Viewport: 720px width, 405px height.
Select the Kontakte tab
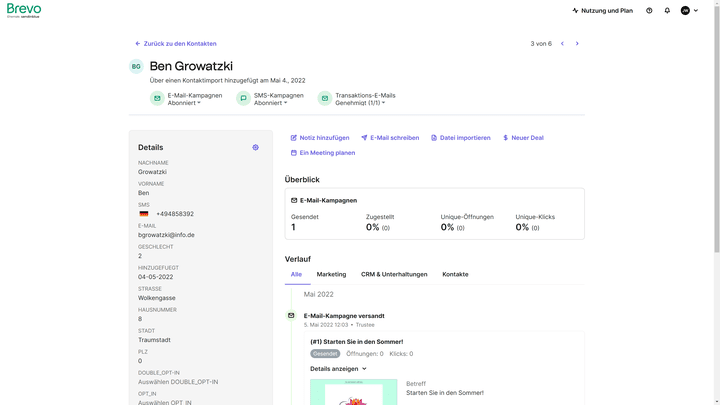click(455, 274)
